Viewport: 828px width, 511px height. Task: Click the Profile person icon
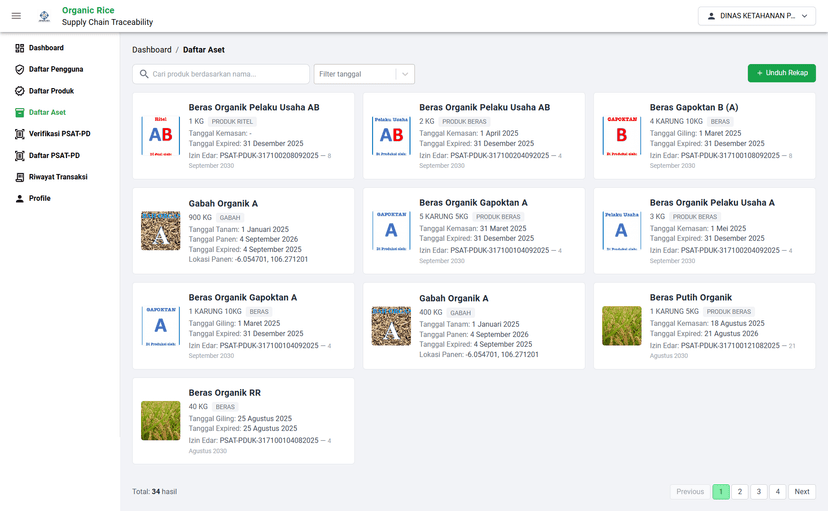(19, 199)
